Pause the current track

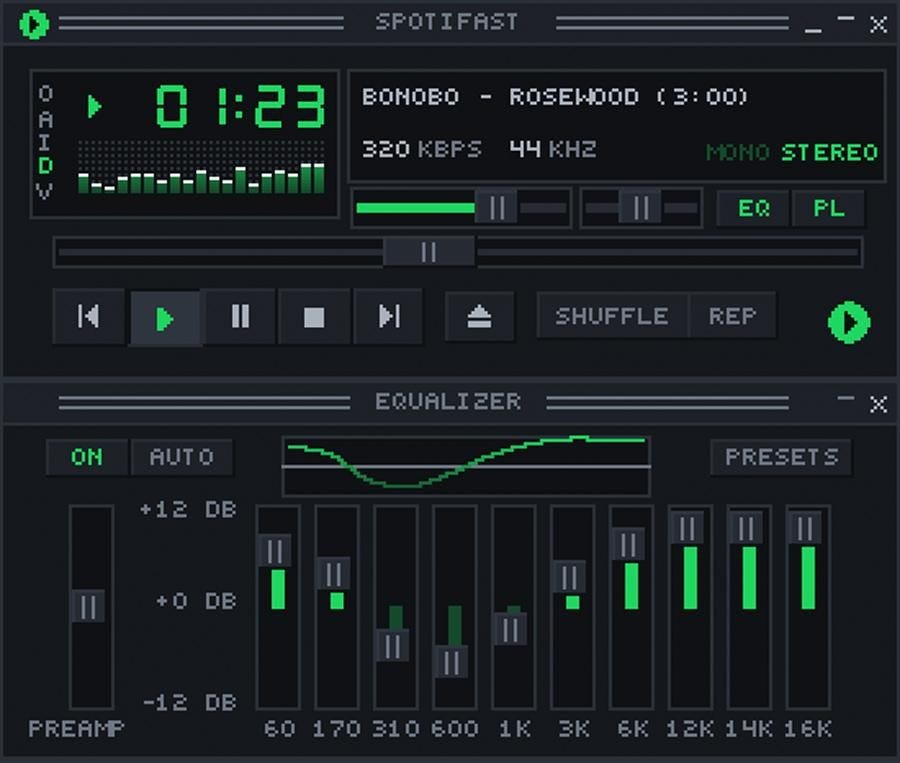click(x=240, y=316)
